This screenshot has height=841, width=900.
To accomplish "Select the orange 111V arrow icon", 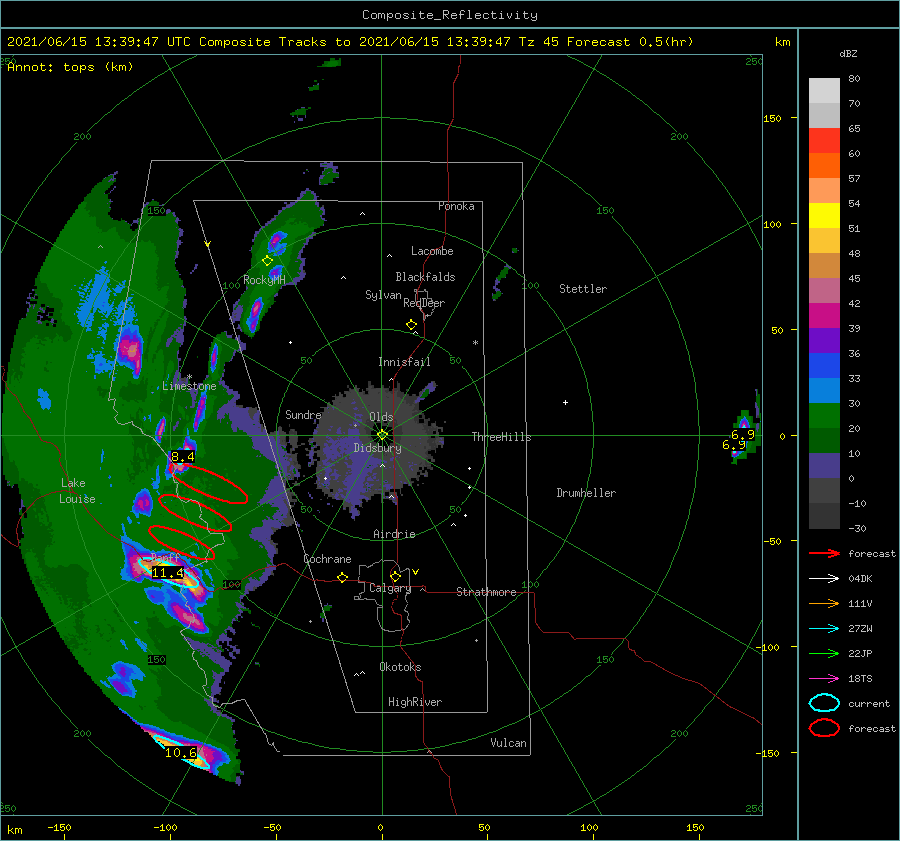I will click(x=824, y=603).
